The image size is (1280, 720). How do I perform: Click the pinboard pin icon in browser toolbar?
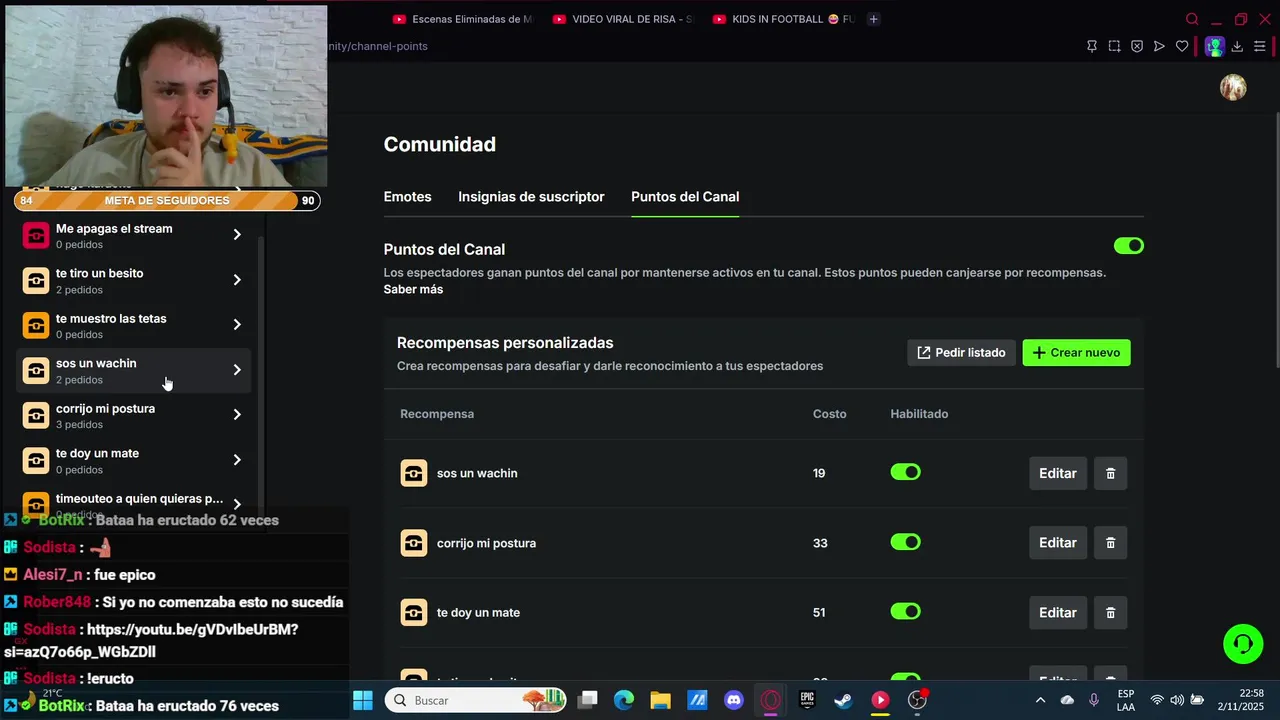(x=1092, y=46)
